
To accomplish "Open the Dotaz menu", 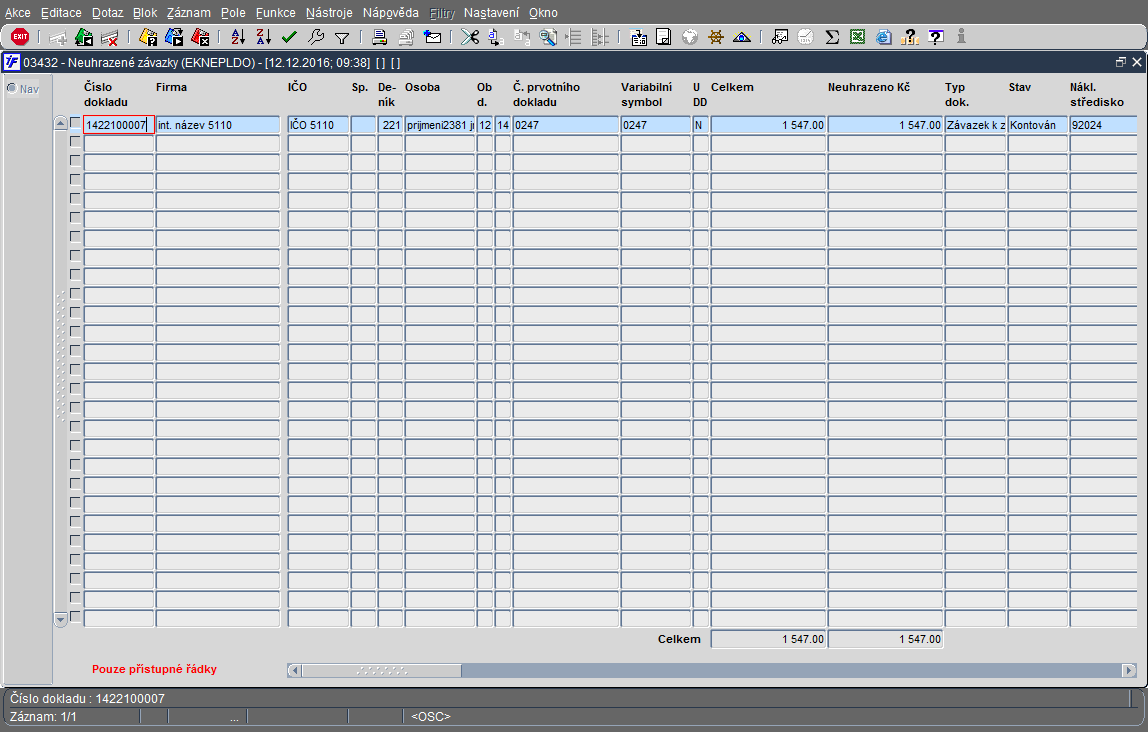I will pos(108,12).
